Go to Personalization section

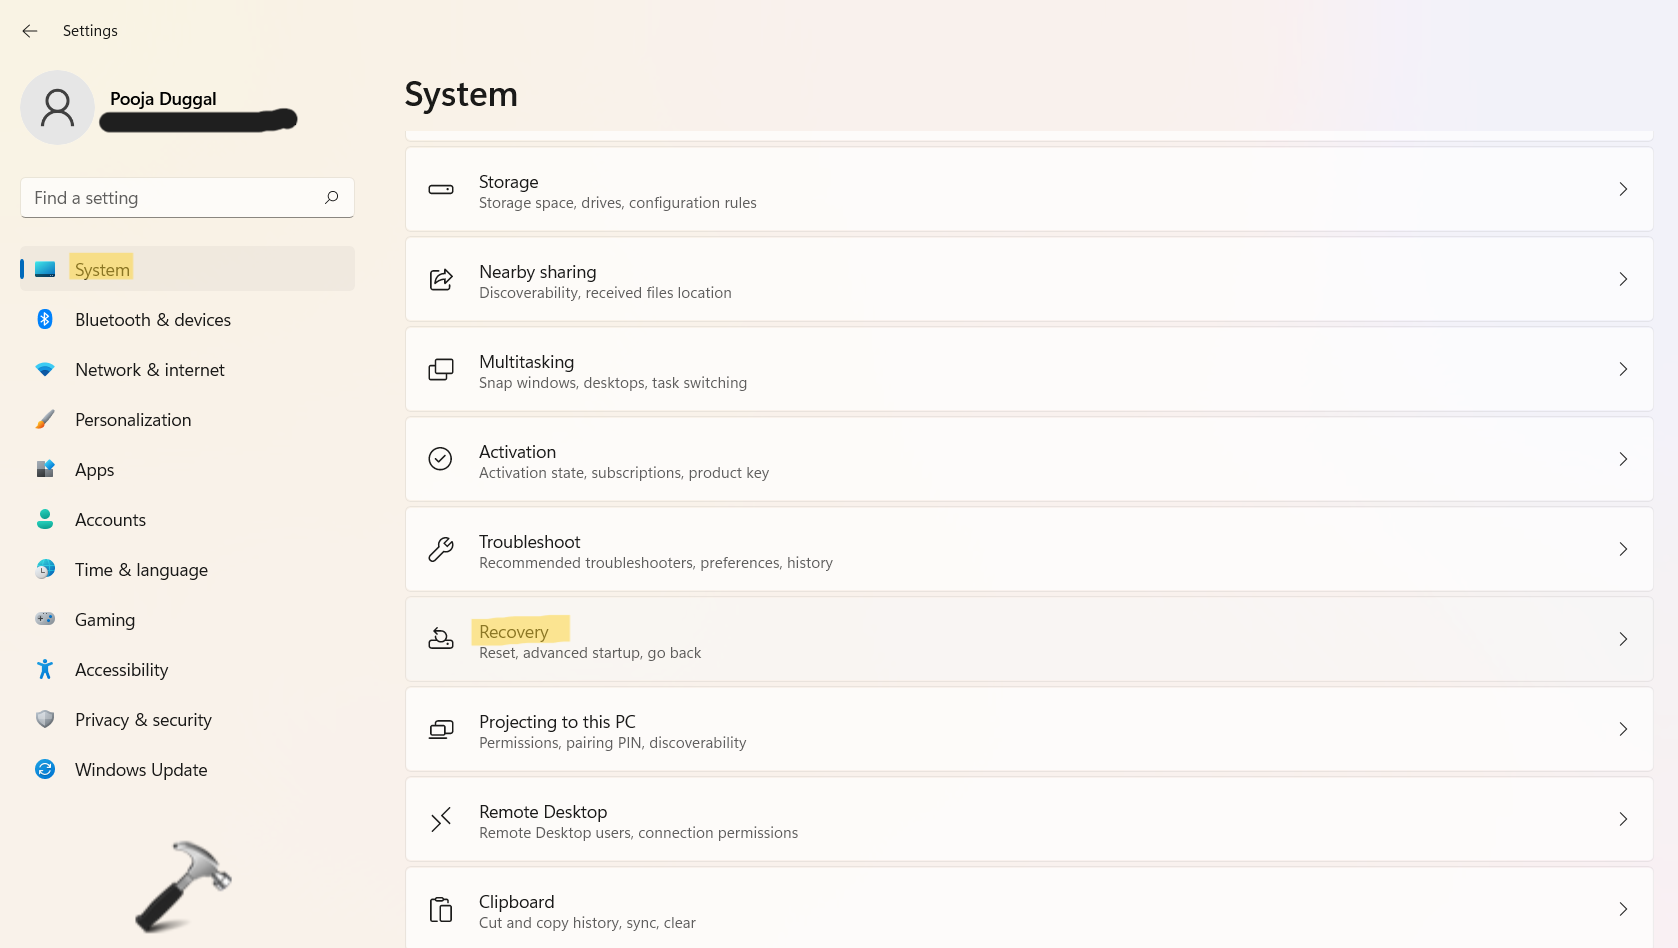tap(133, 420)
